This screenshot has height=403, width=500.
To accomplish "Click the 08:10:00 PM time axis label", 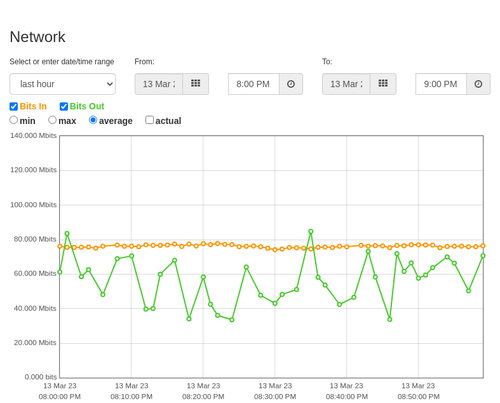I will (131, 397).
